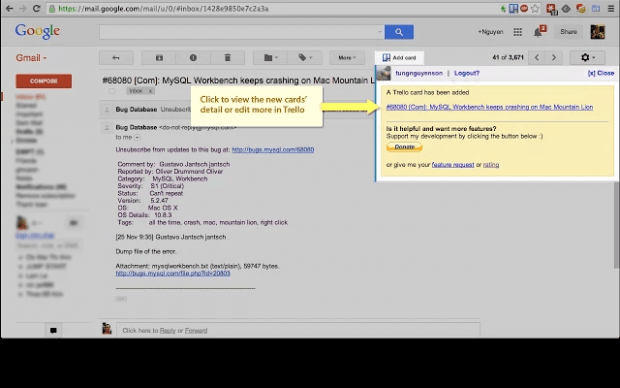Open the settings gear dropdown

[x=588, y=58]
